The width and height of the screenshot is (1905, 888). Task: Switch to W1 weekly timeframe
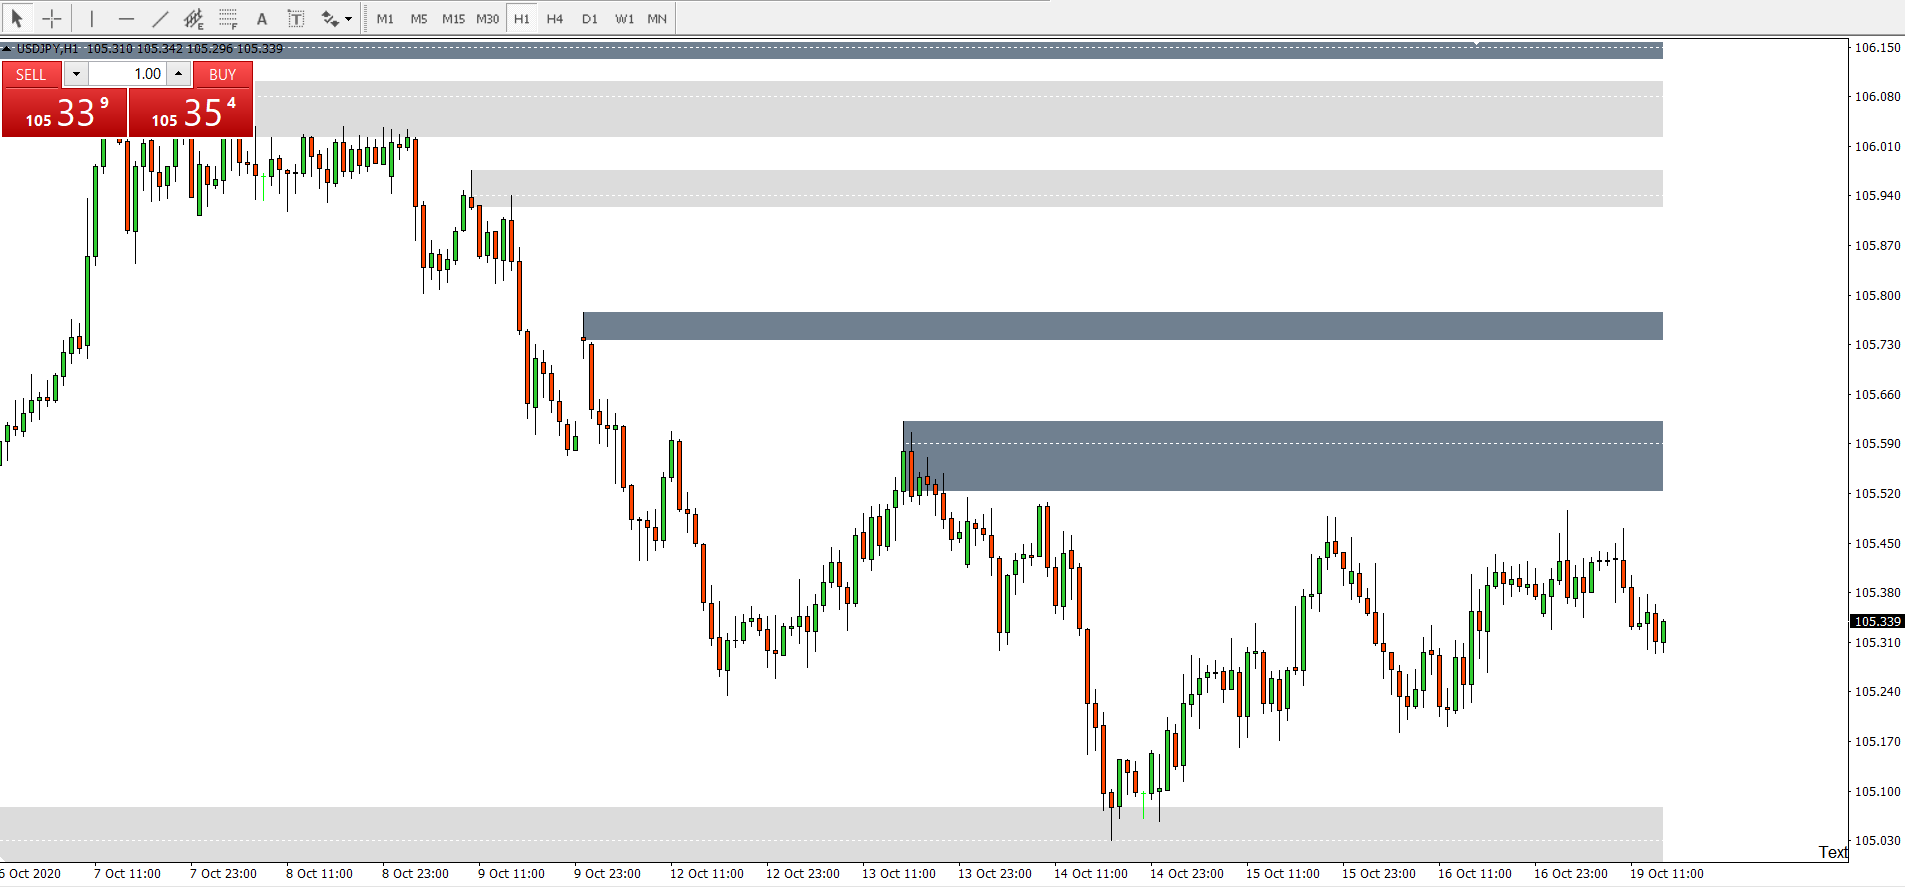click(624, 19)
